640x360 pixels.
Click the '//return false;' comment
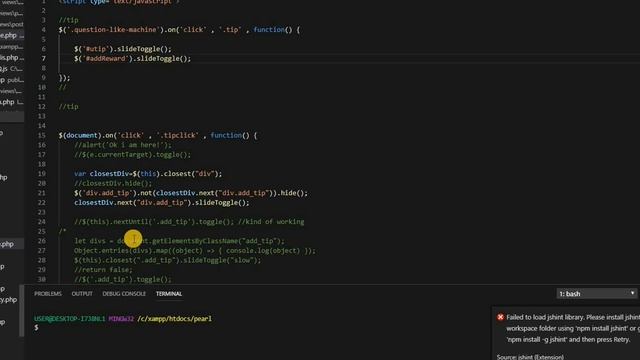click(x=103, y=270)
